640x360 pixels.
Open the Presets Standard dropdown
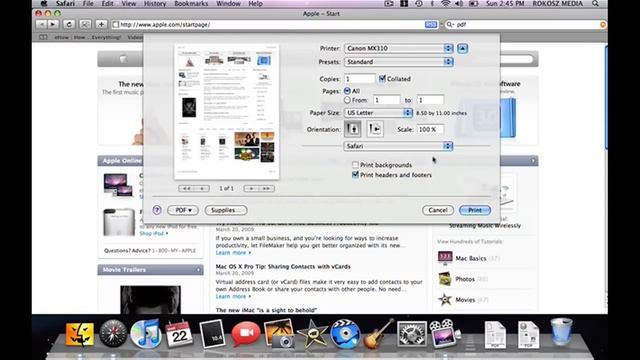[x=398, y=62]
